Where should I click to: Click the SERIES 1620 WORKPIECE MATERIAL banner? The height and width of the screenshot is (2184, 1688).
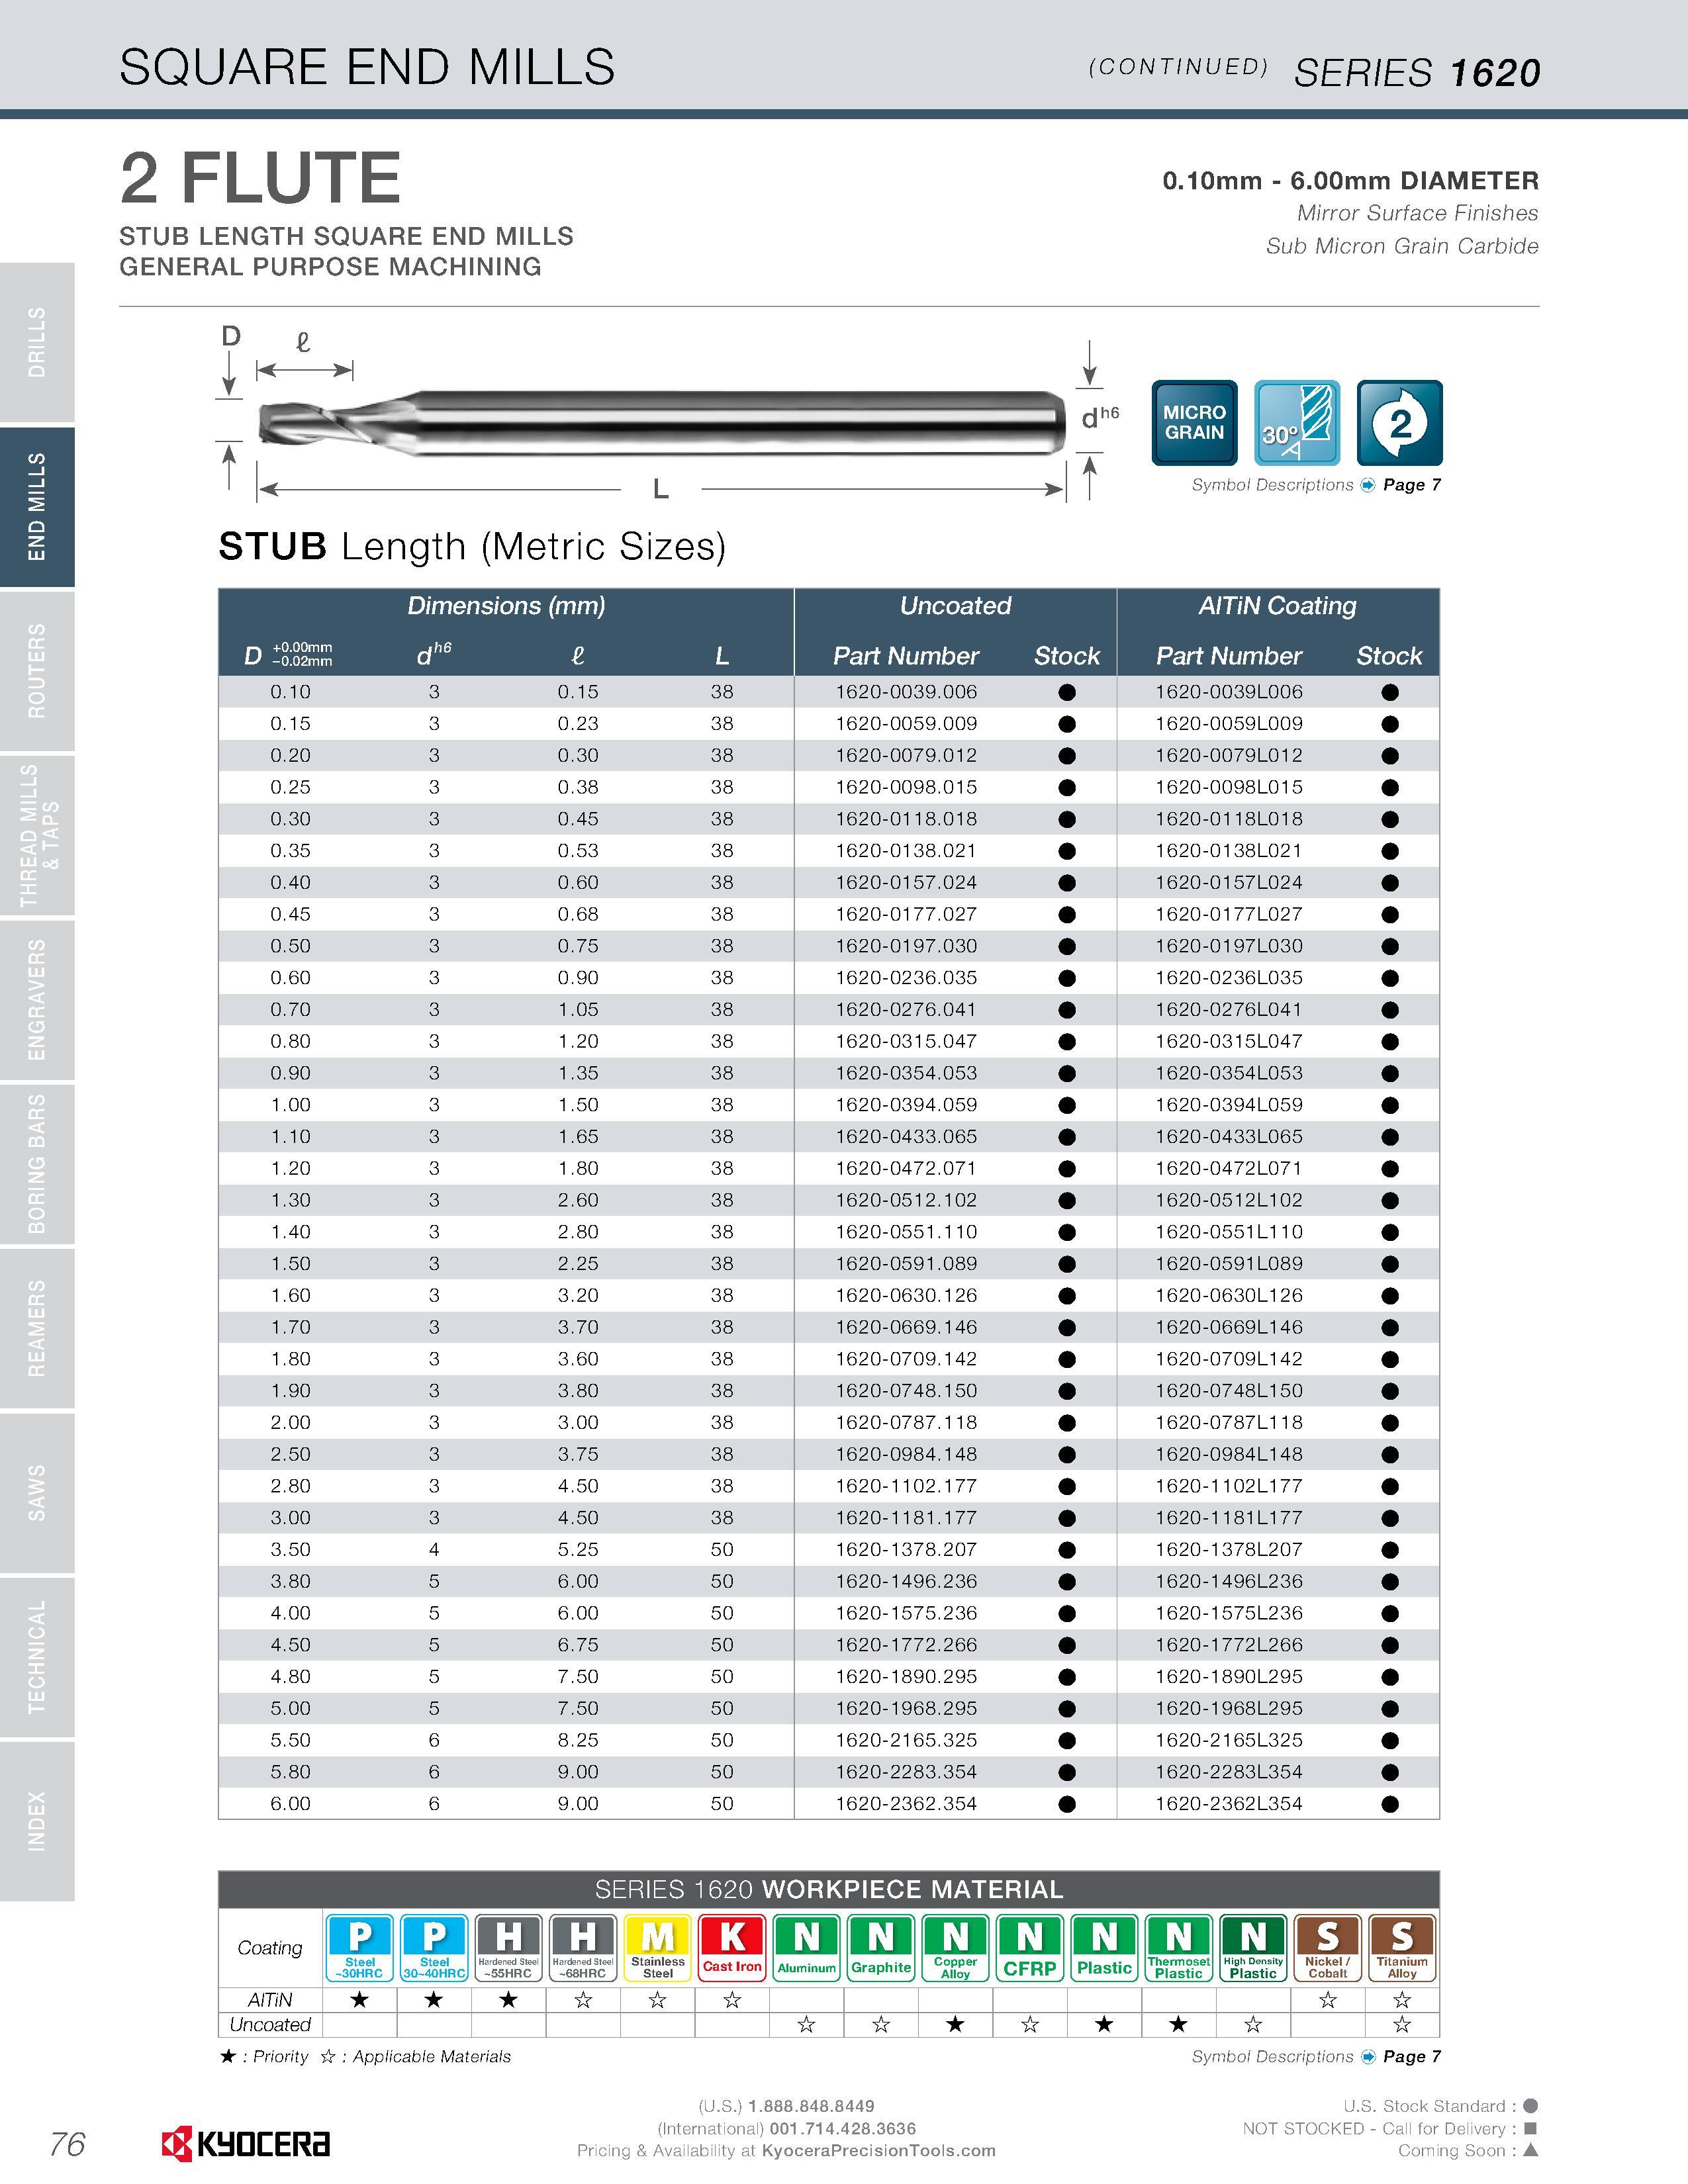tap(829, 1889)
